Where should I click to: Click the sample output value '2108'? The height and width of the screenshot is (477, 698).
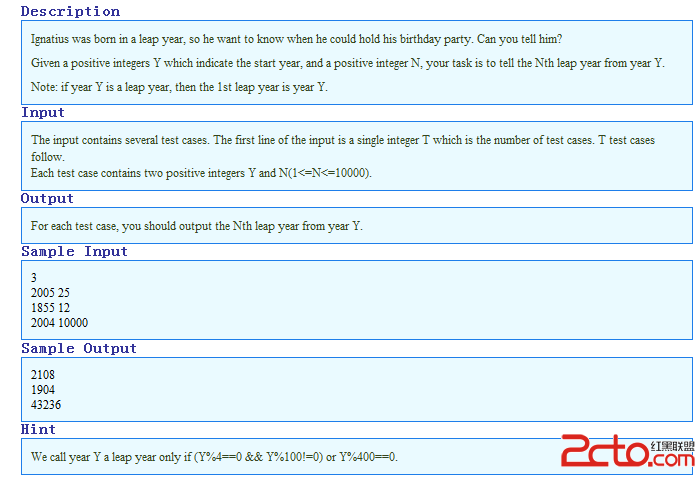(x=43, y=375)
